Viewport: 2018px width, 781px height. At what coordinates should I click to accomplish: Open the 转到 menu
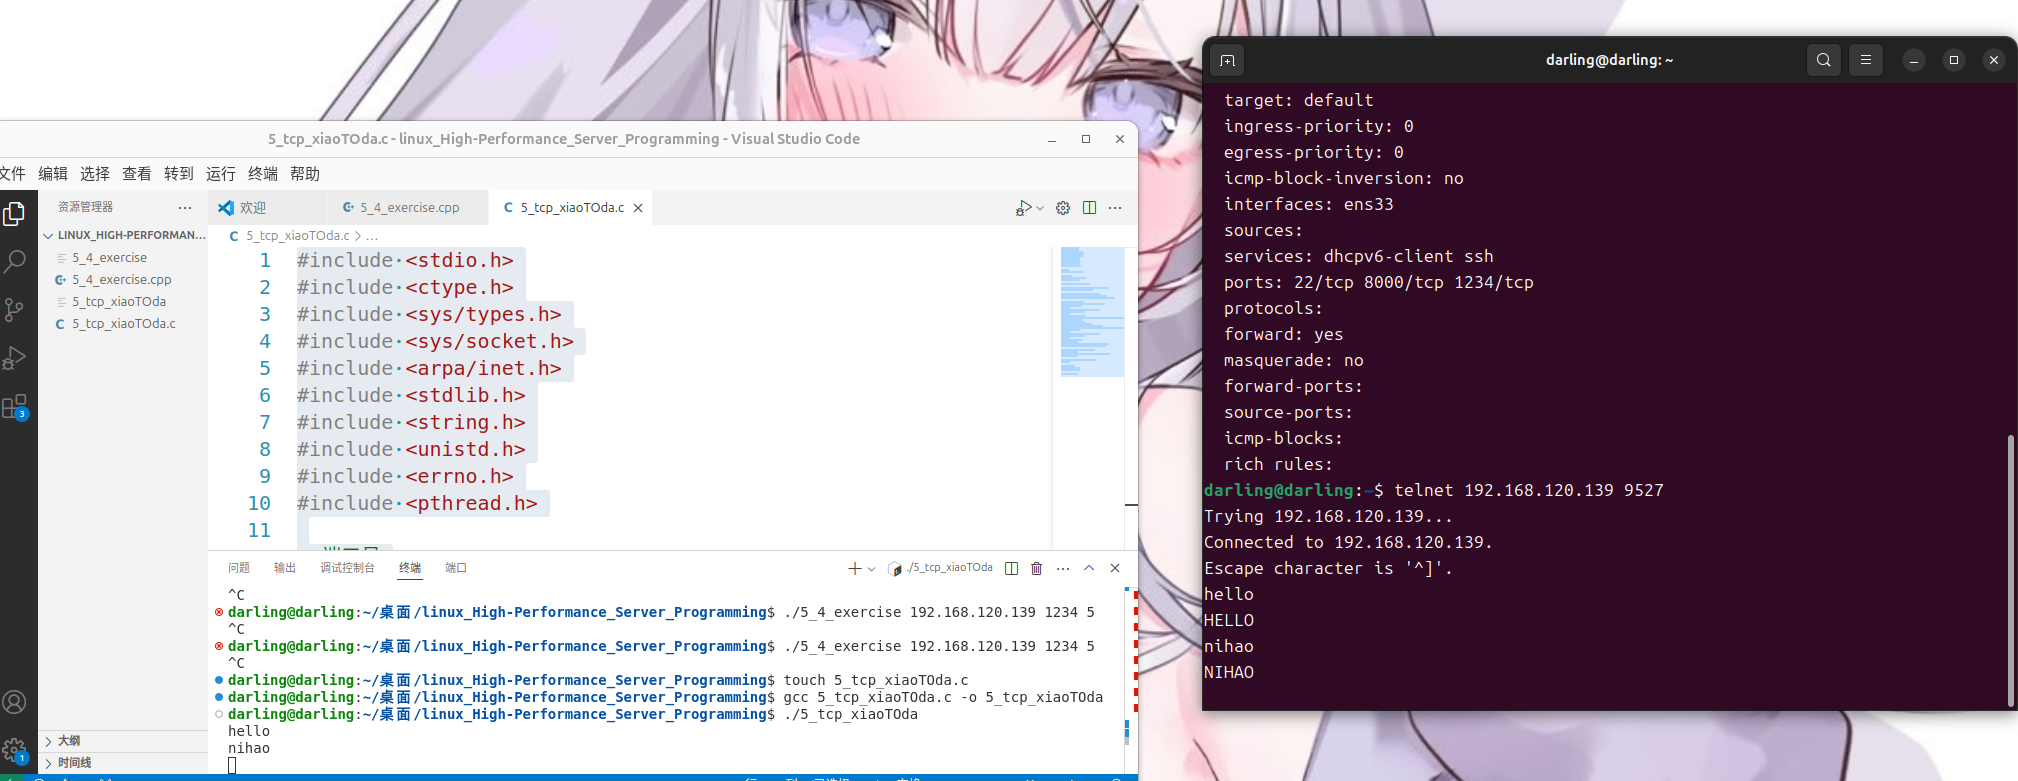point(179,174)
